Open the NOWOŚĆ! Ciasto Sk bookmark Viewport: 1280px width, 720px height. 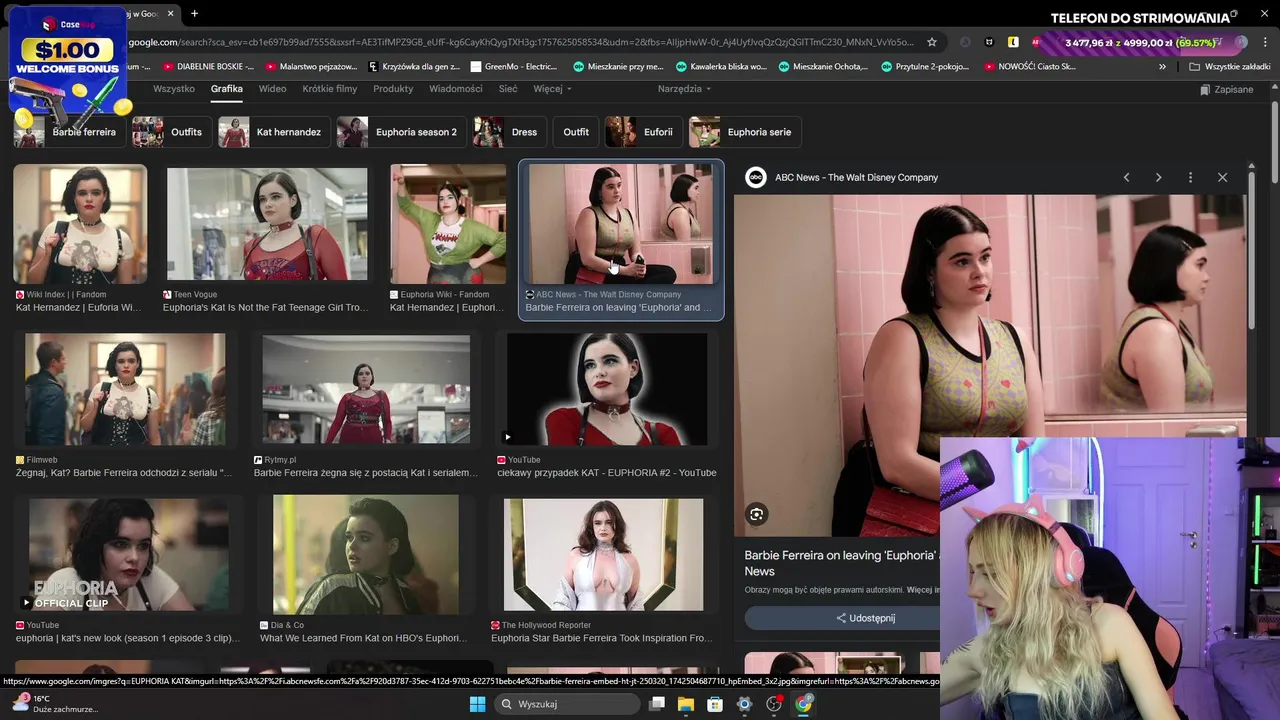point(1030,67)
